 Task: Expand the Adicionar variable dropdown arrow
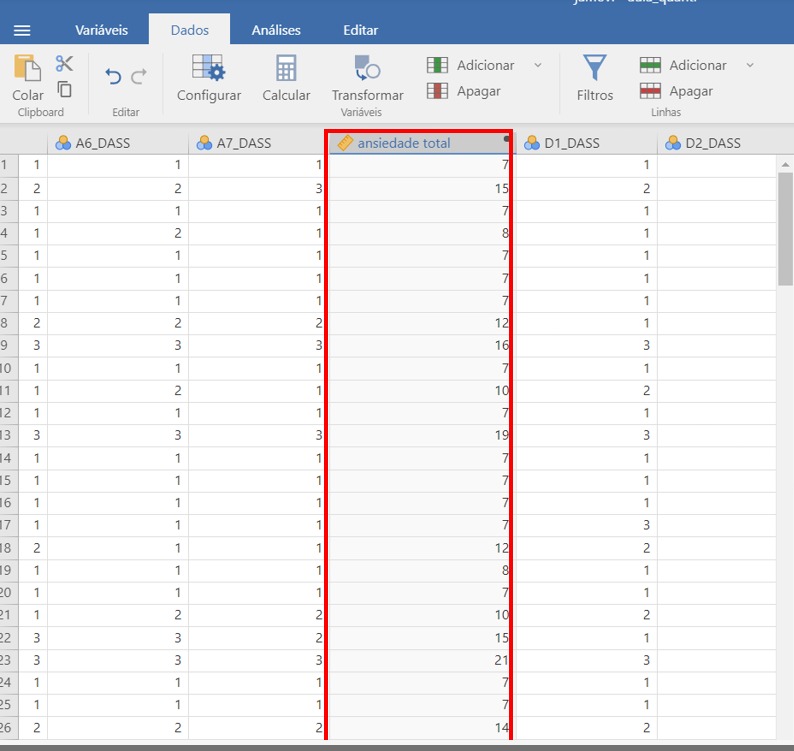pyautogui.click(x=537, y=65)
